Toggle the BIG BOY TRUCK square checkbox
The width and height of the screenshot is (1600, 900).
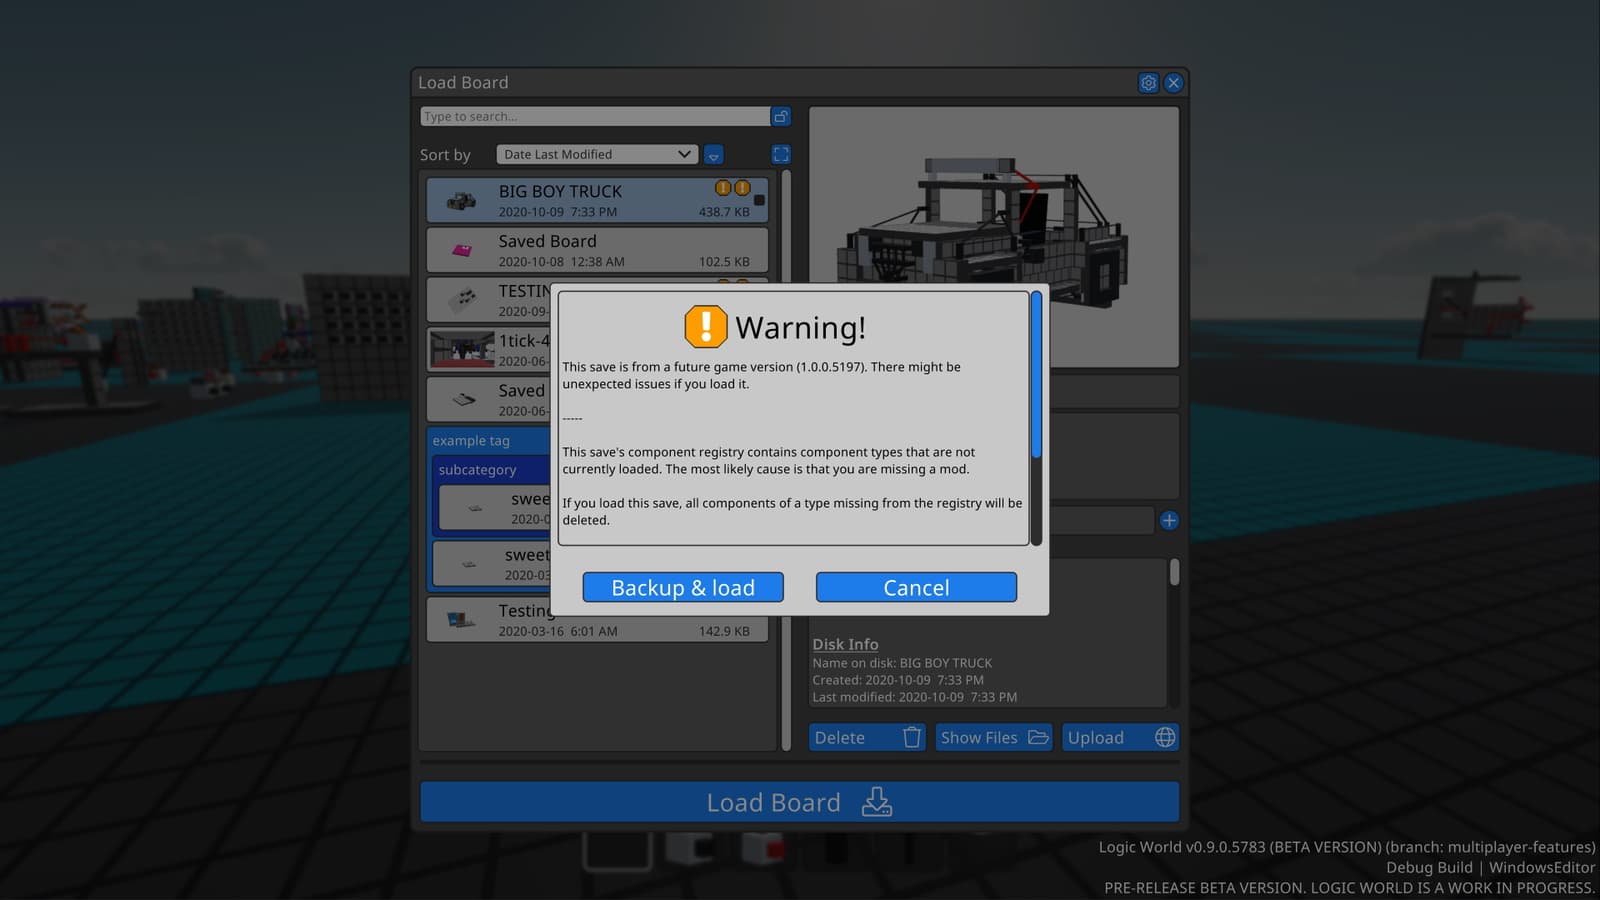(759, 200)
